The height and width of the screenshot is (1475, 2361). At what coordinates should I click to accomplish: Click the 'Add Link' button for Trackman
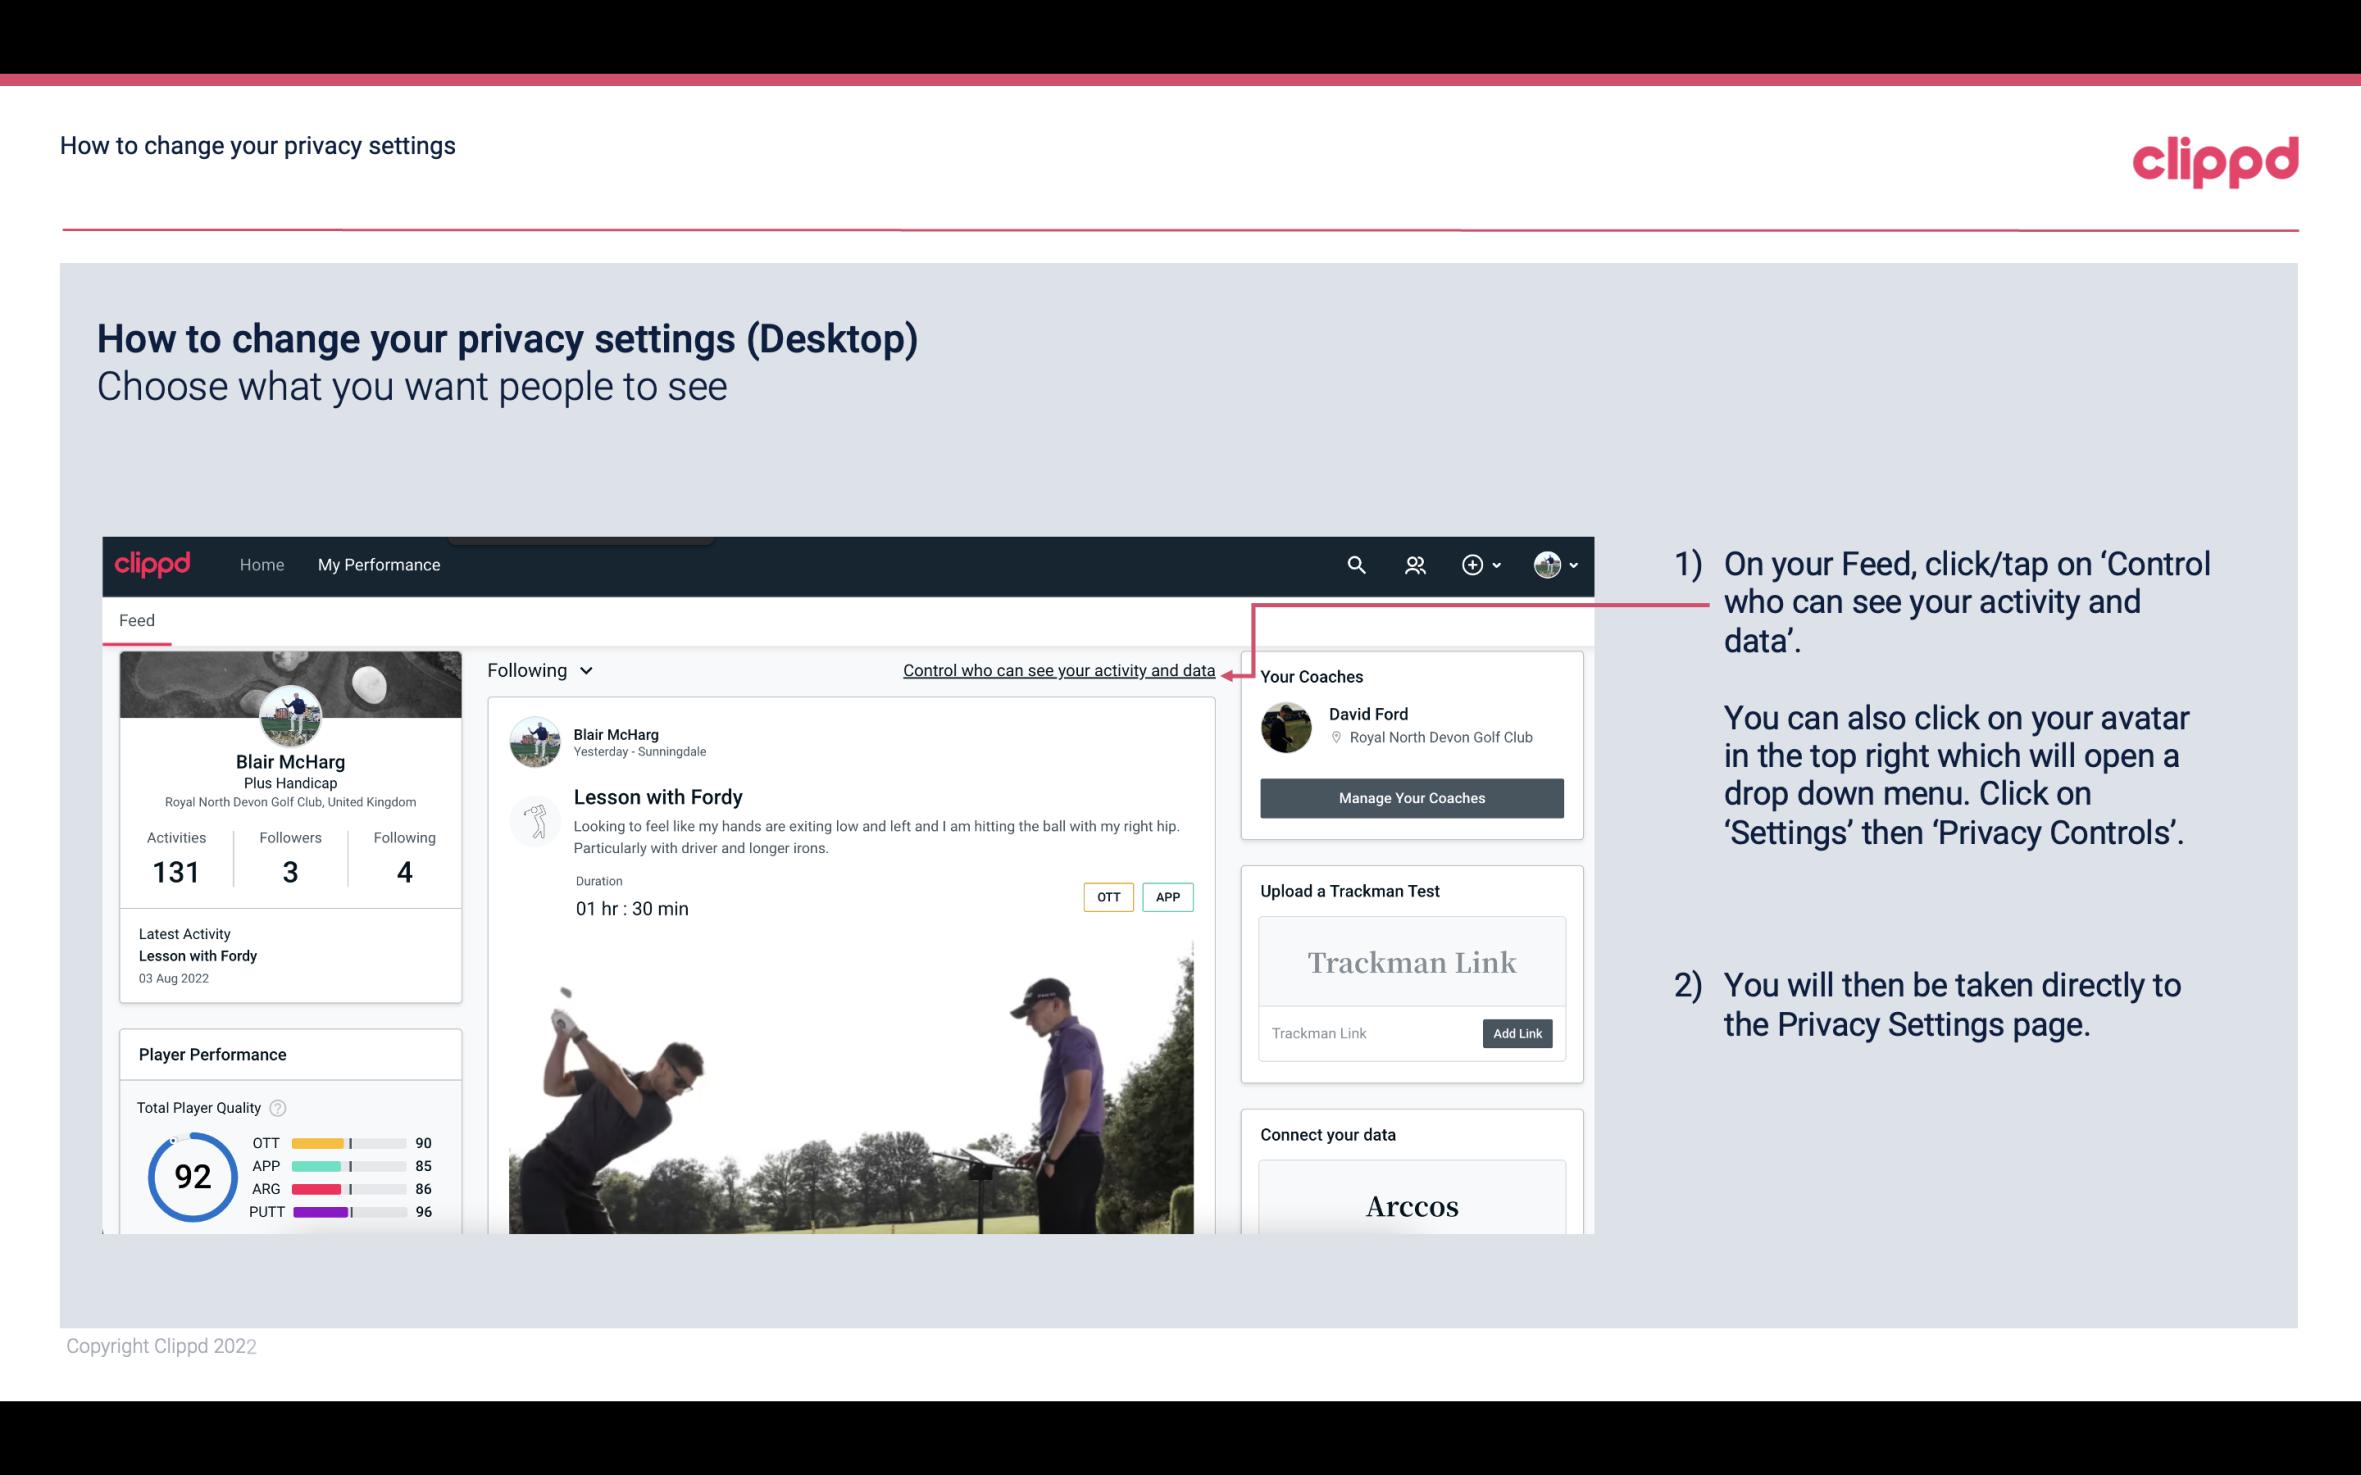(1515, 1033)
